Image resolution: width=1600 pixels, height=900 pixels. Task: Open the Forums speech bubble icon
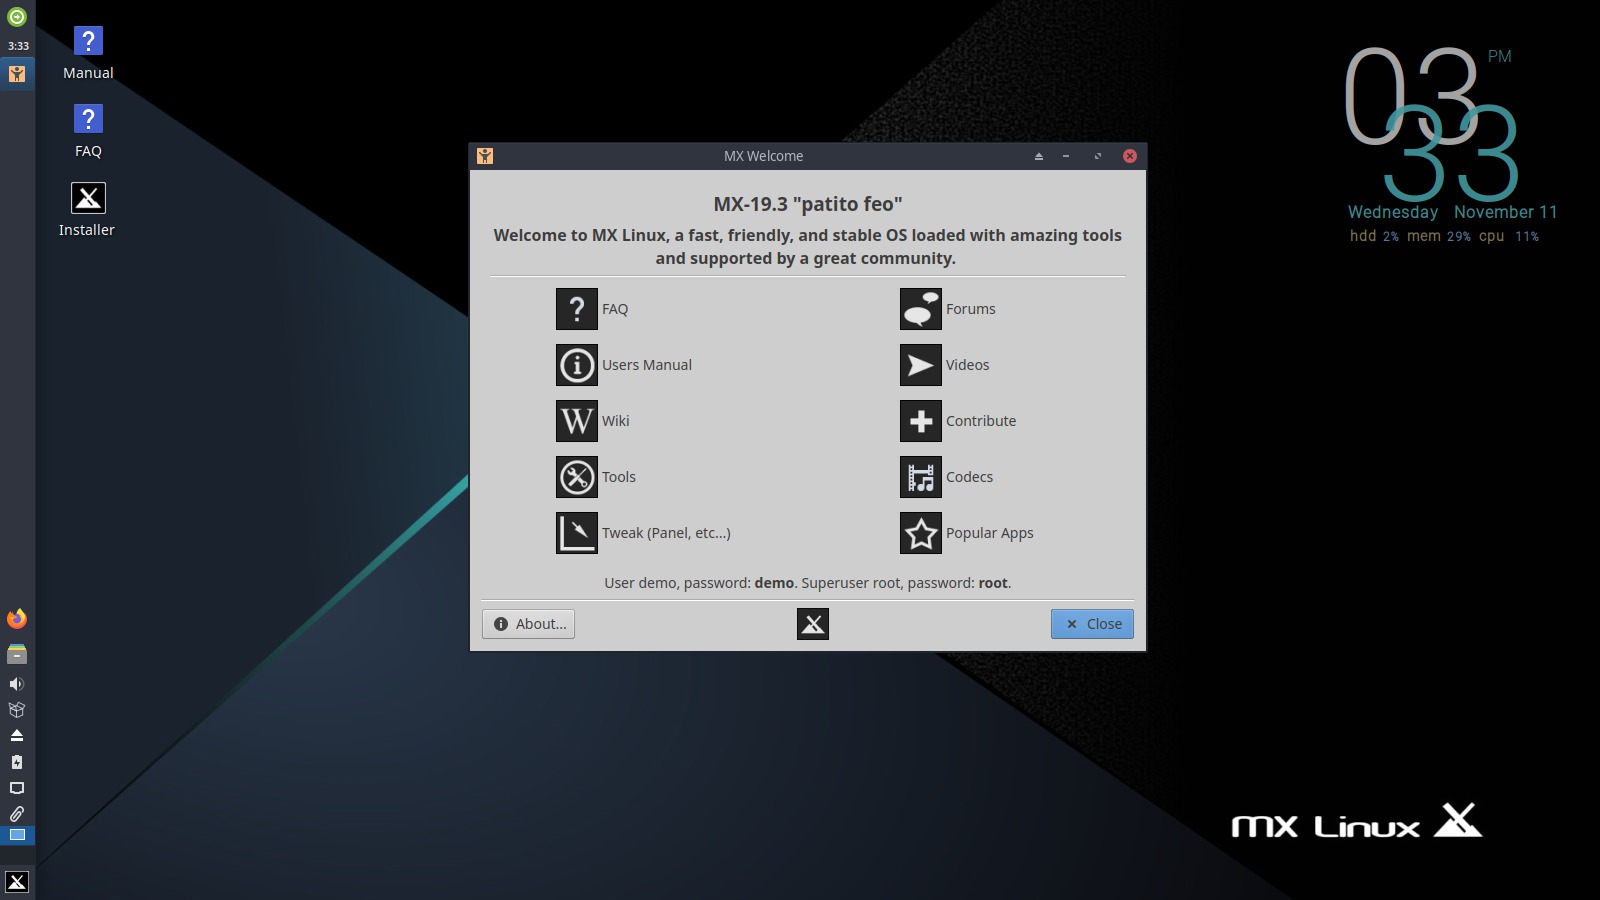point(921,309)
